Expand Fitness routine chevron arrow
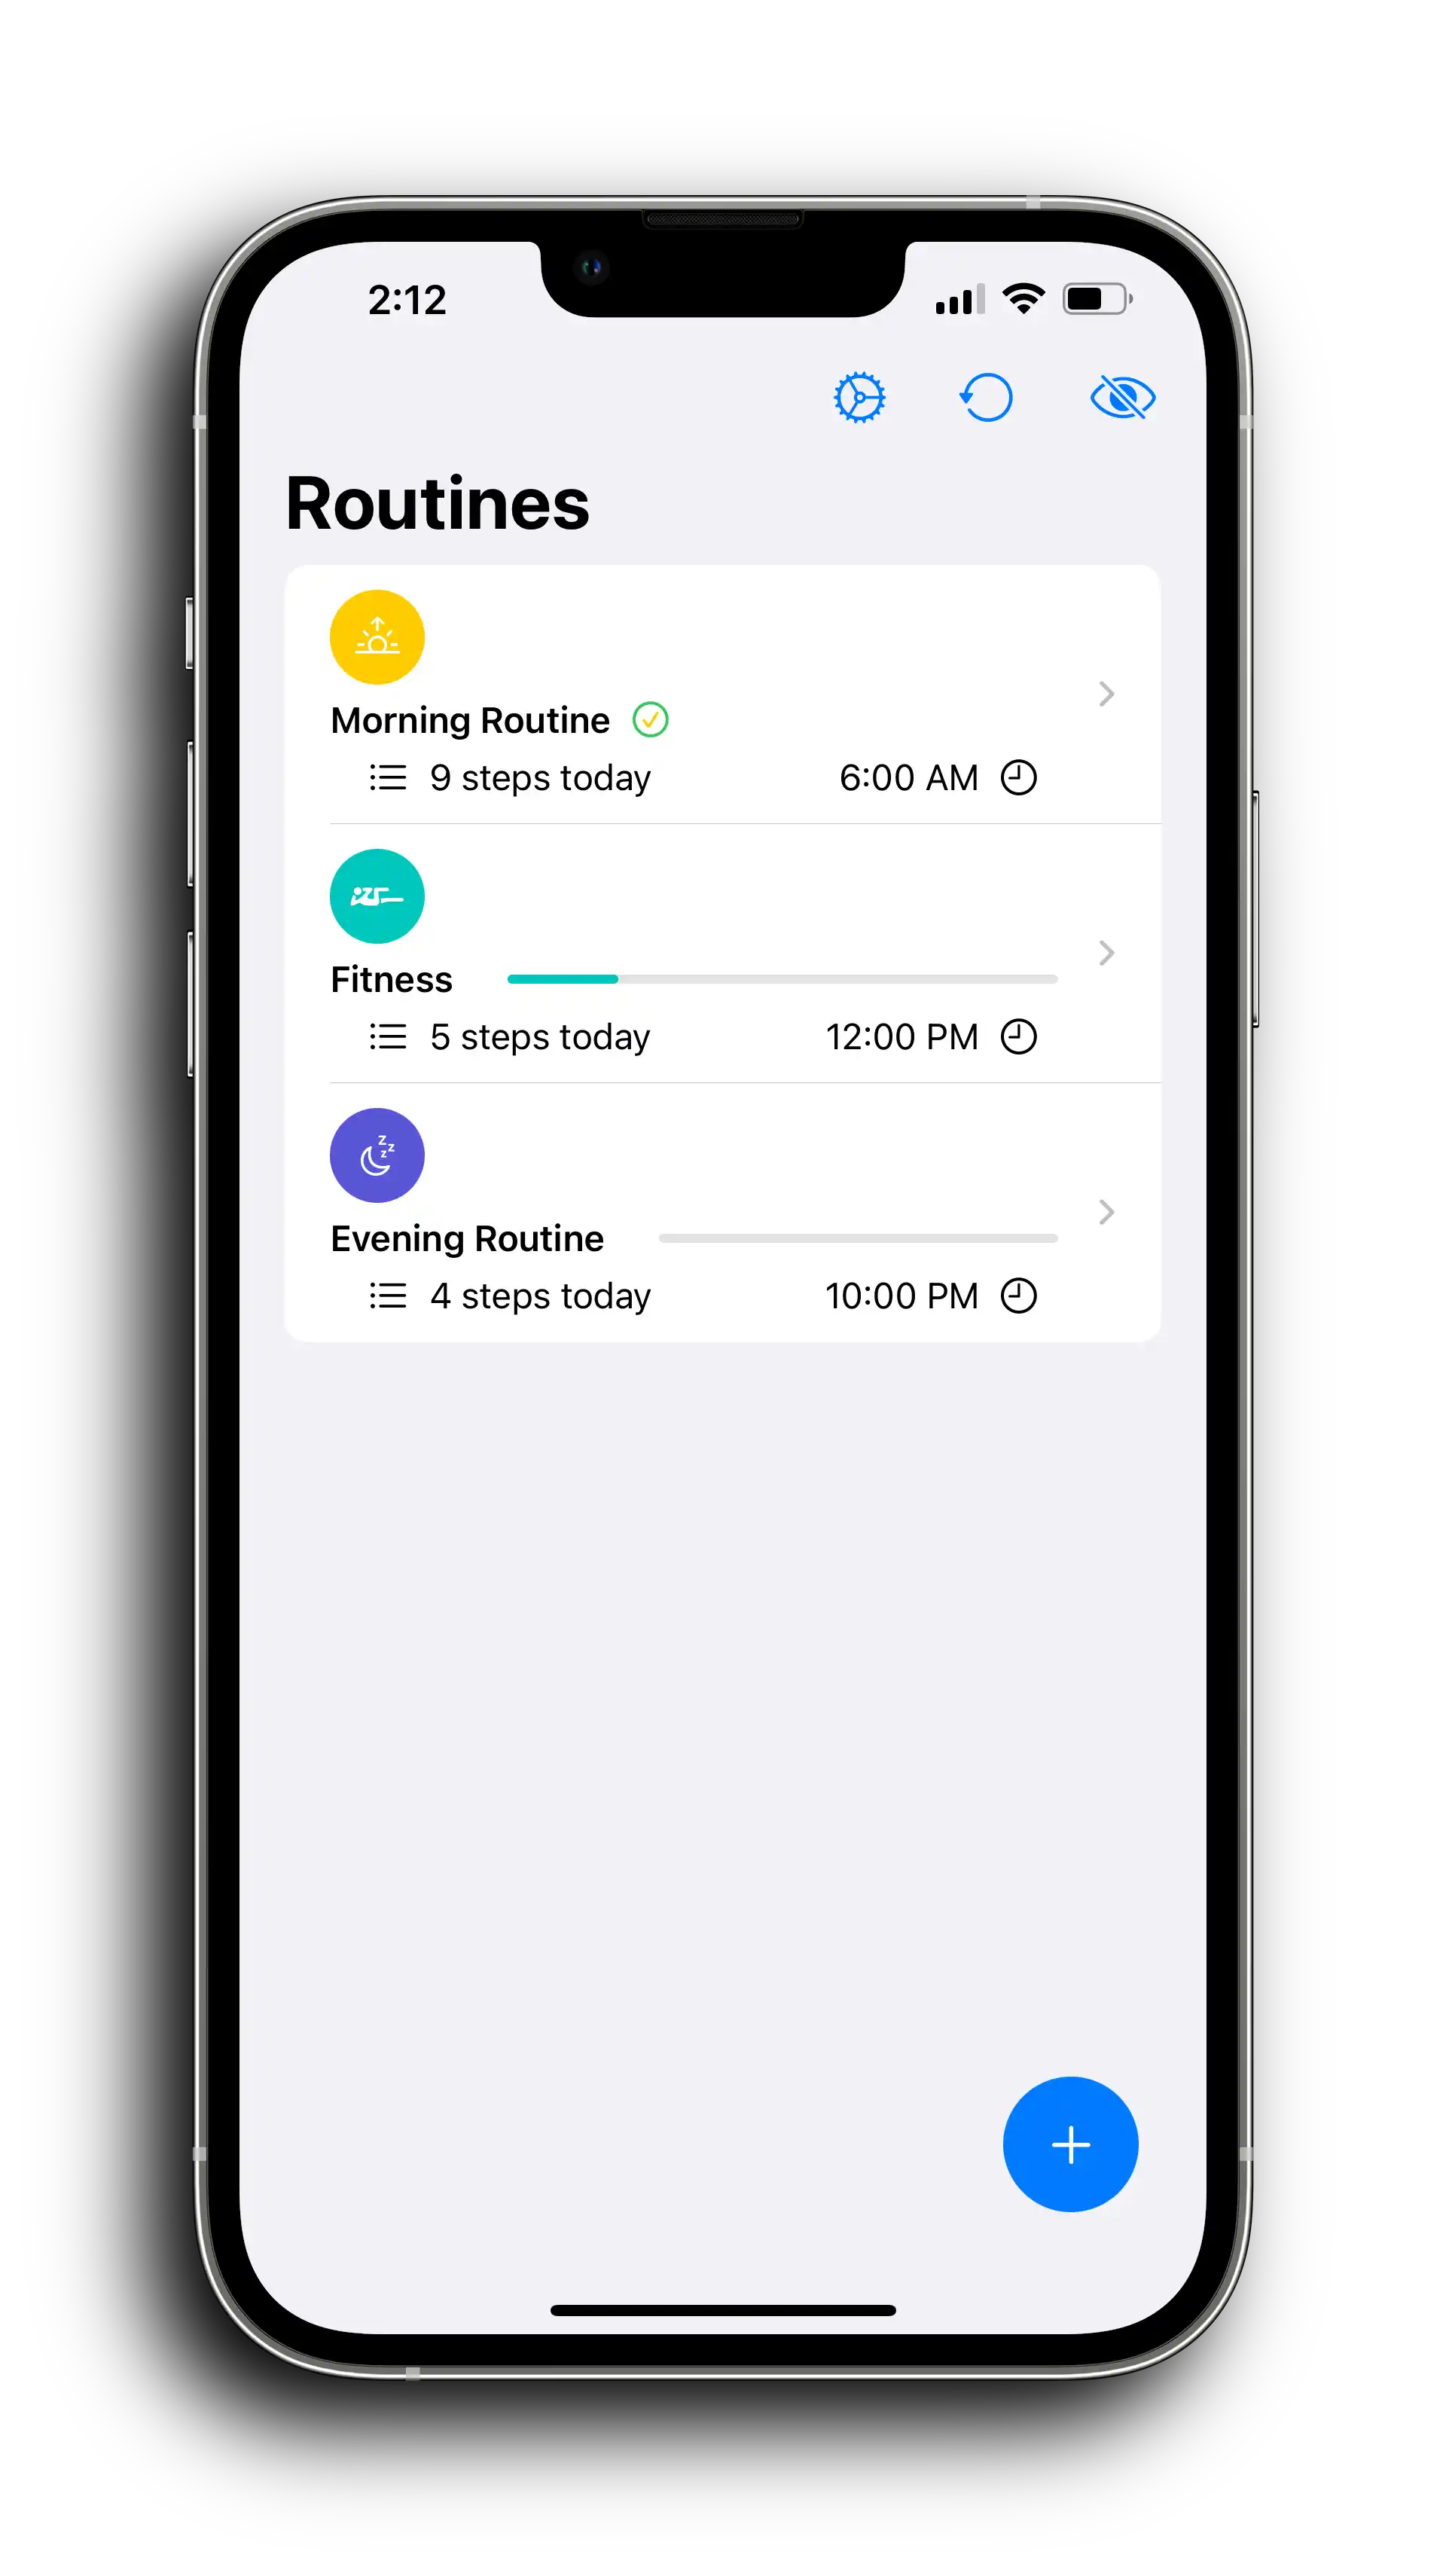This screenshot has height=2576, width=1446. coord(1106,954)
